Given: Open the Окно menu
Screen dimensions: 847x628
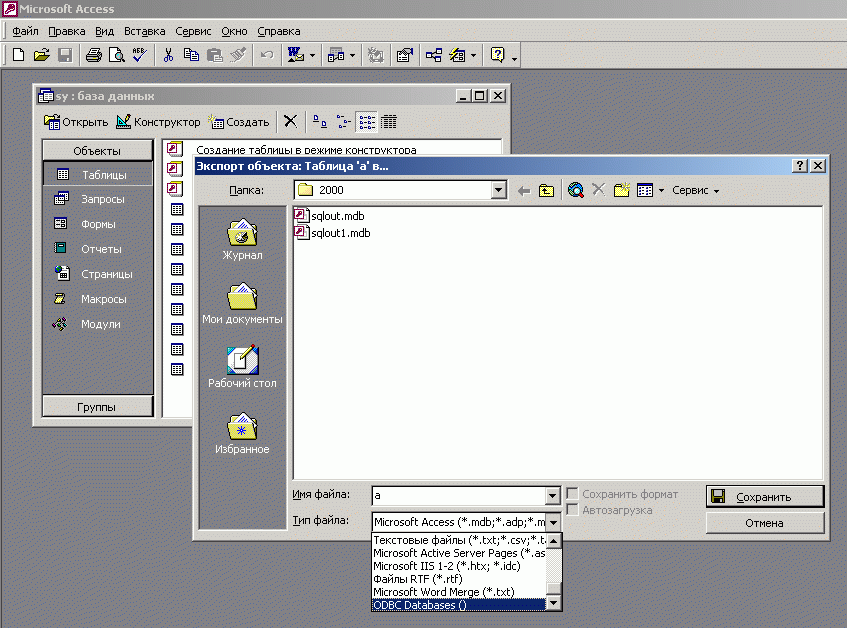Looking at the screenshot, I should (234, 31).
